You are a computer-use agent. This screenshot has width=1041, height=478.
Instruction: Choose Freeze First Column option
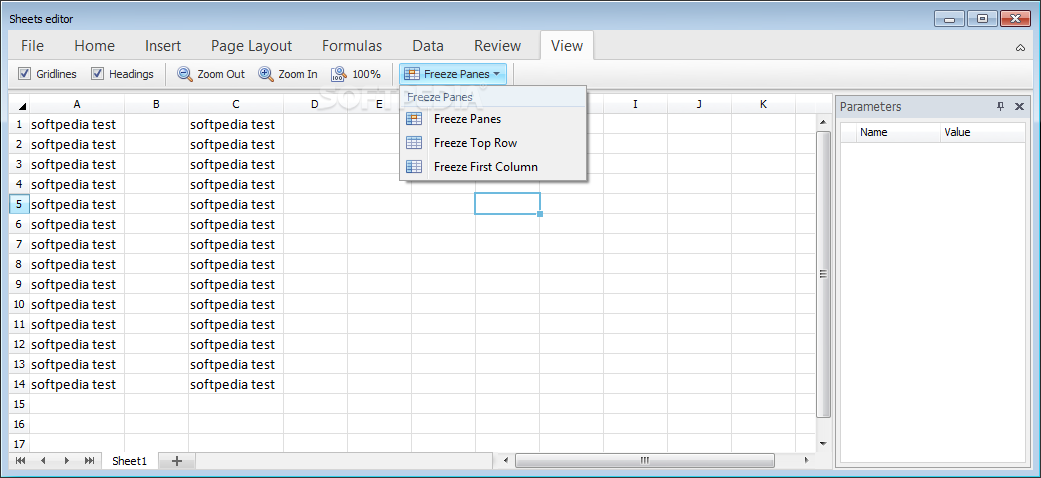pyautogui.click(x=493, y=167)
